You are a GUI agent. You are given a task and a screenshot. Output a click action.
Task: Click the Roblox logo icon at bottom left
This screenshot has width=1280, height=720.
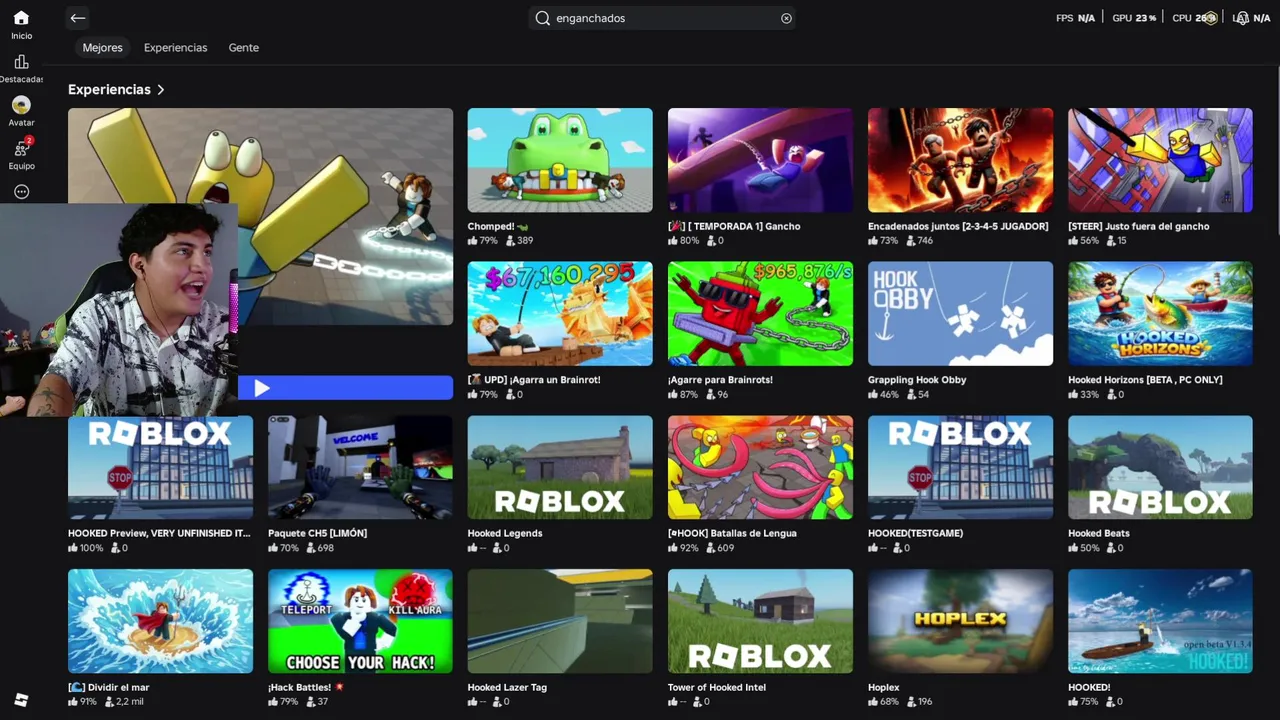tap(21, 699)
